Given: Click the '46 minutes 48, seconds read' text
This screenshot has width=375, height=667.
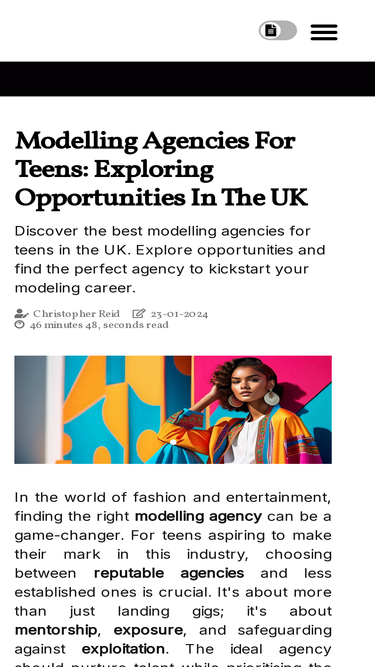Looking at the screenshot, I should tap(99, 325).
